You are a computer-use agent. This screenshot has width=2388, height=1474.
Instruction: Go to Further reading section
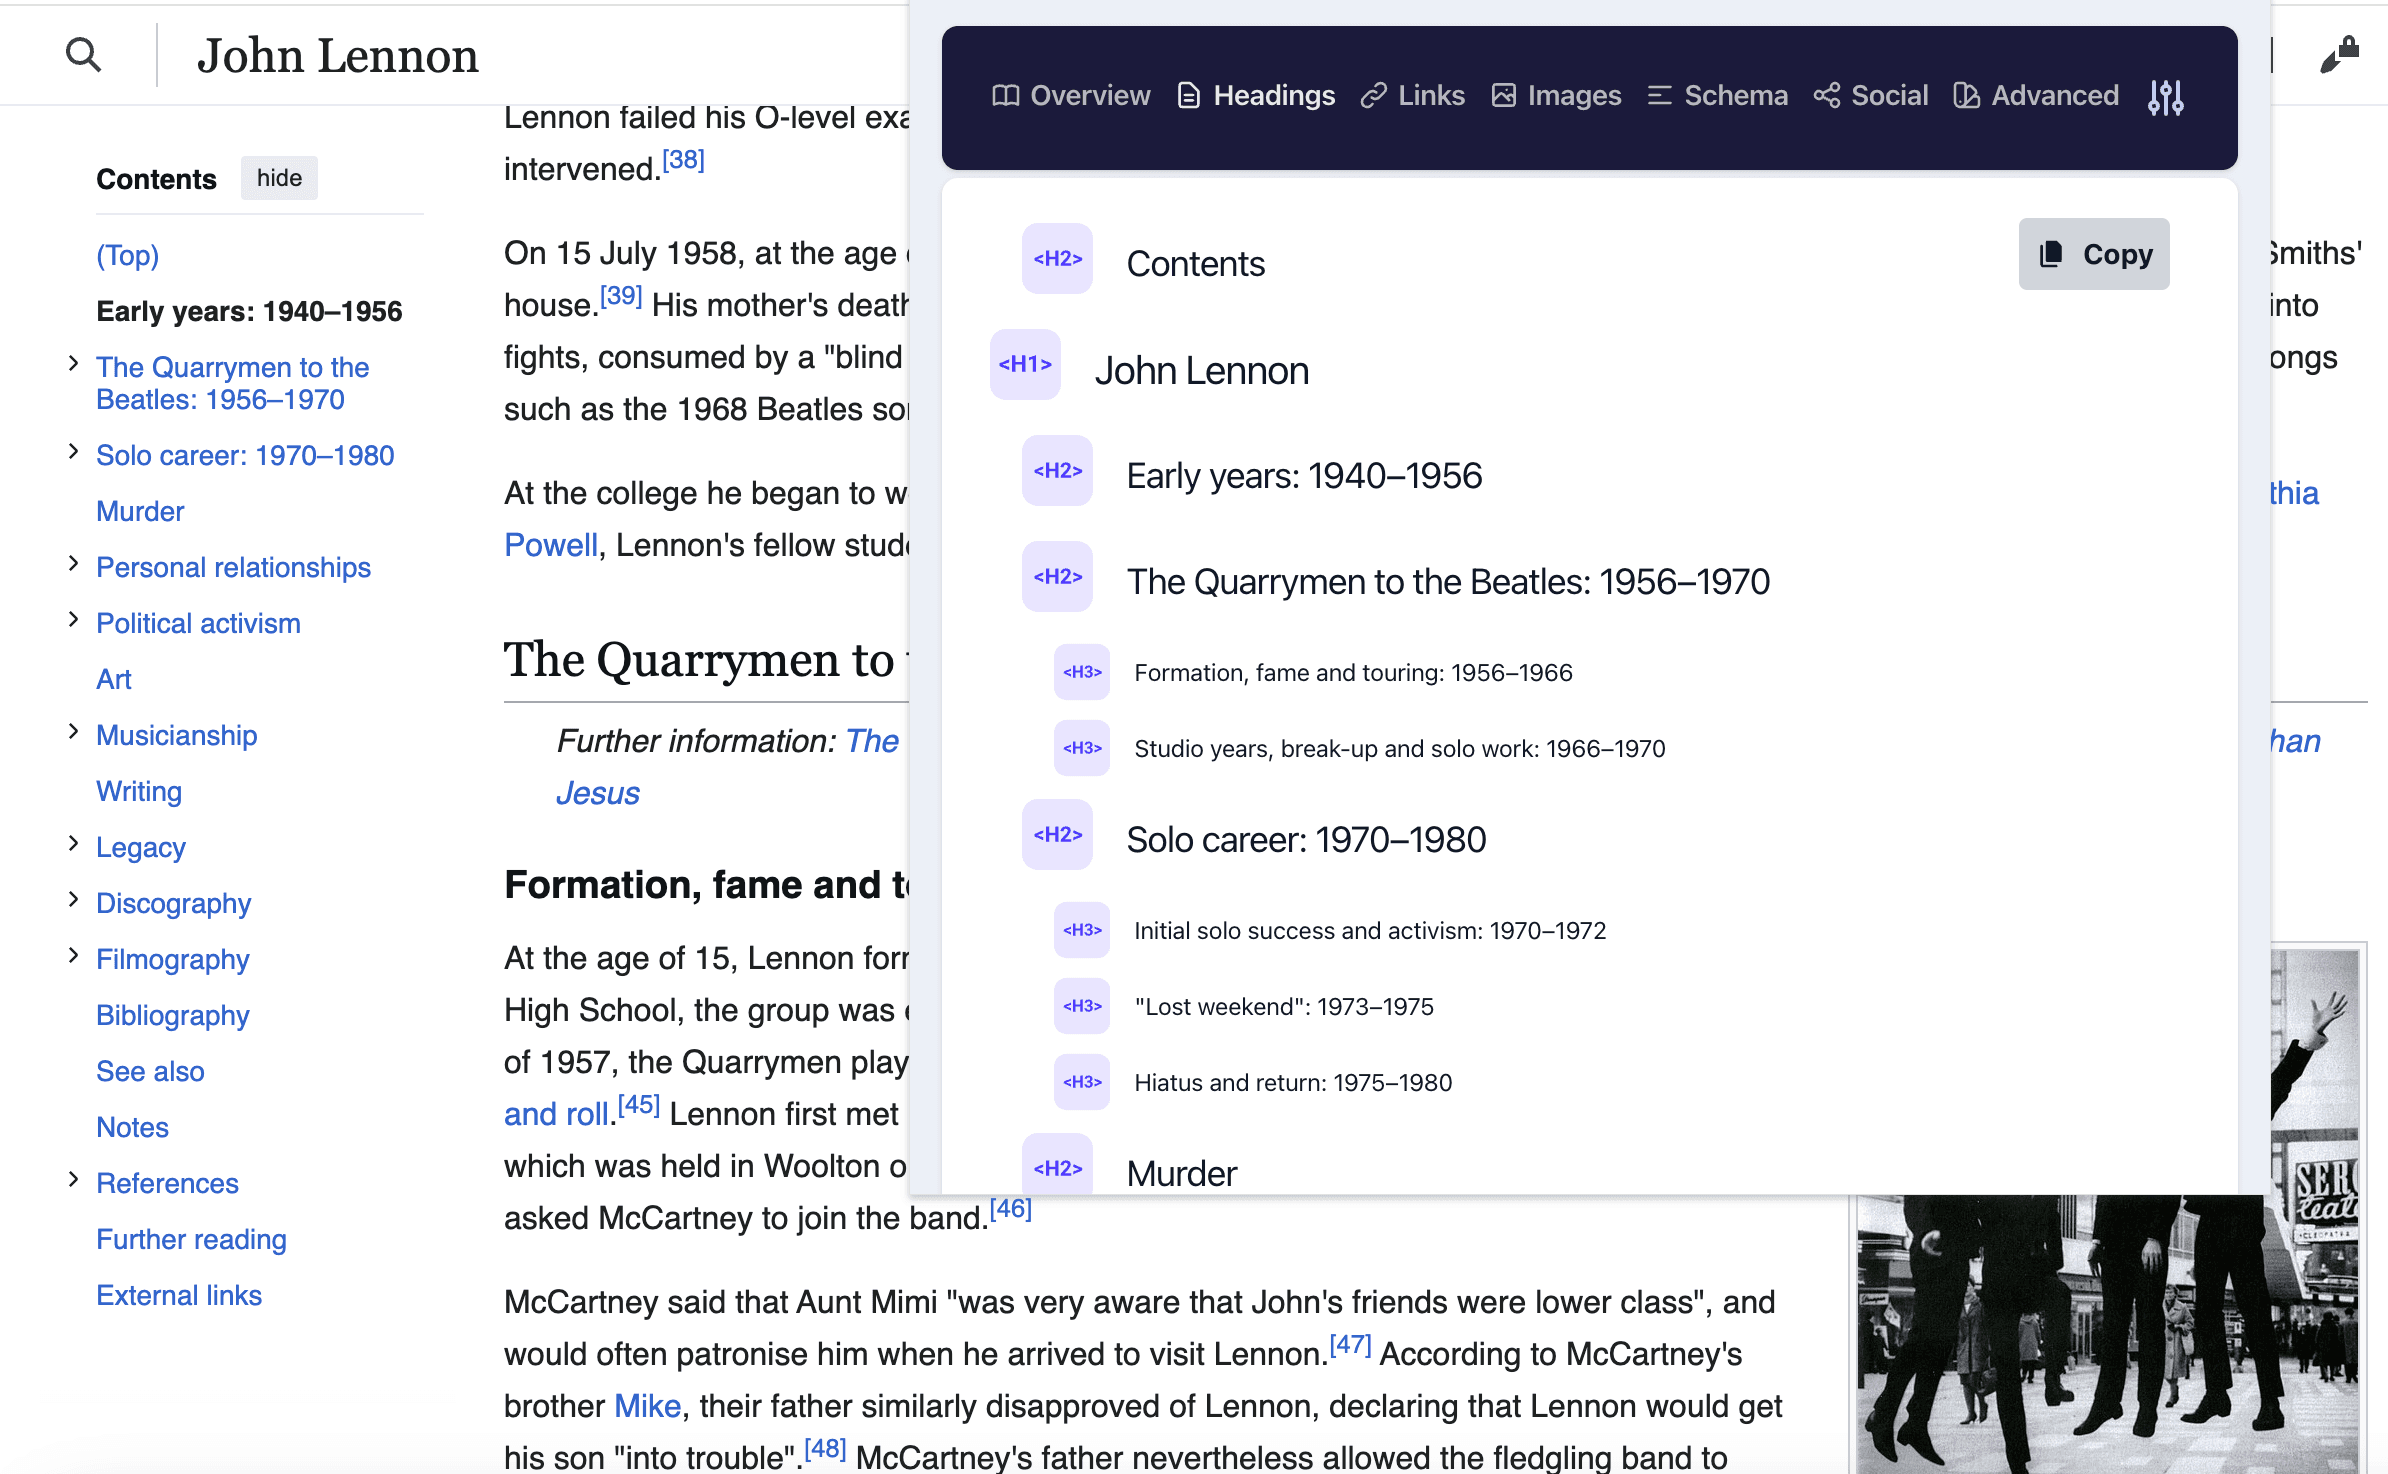(191, 1239)
